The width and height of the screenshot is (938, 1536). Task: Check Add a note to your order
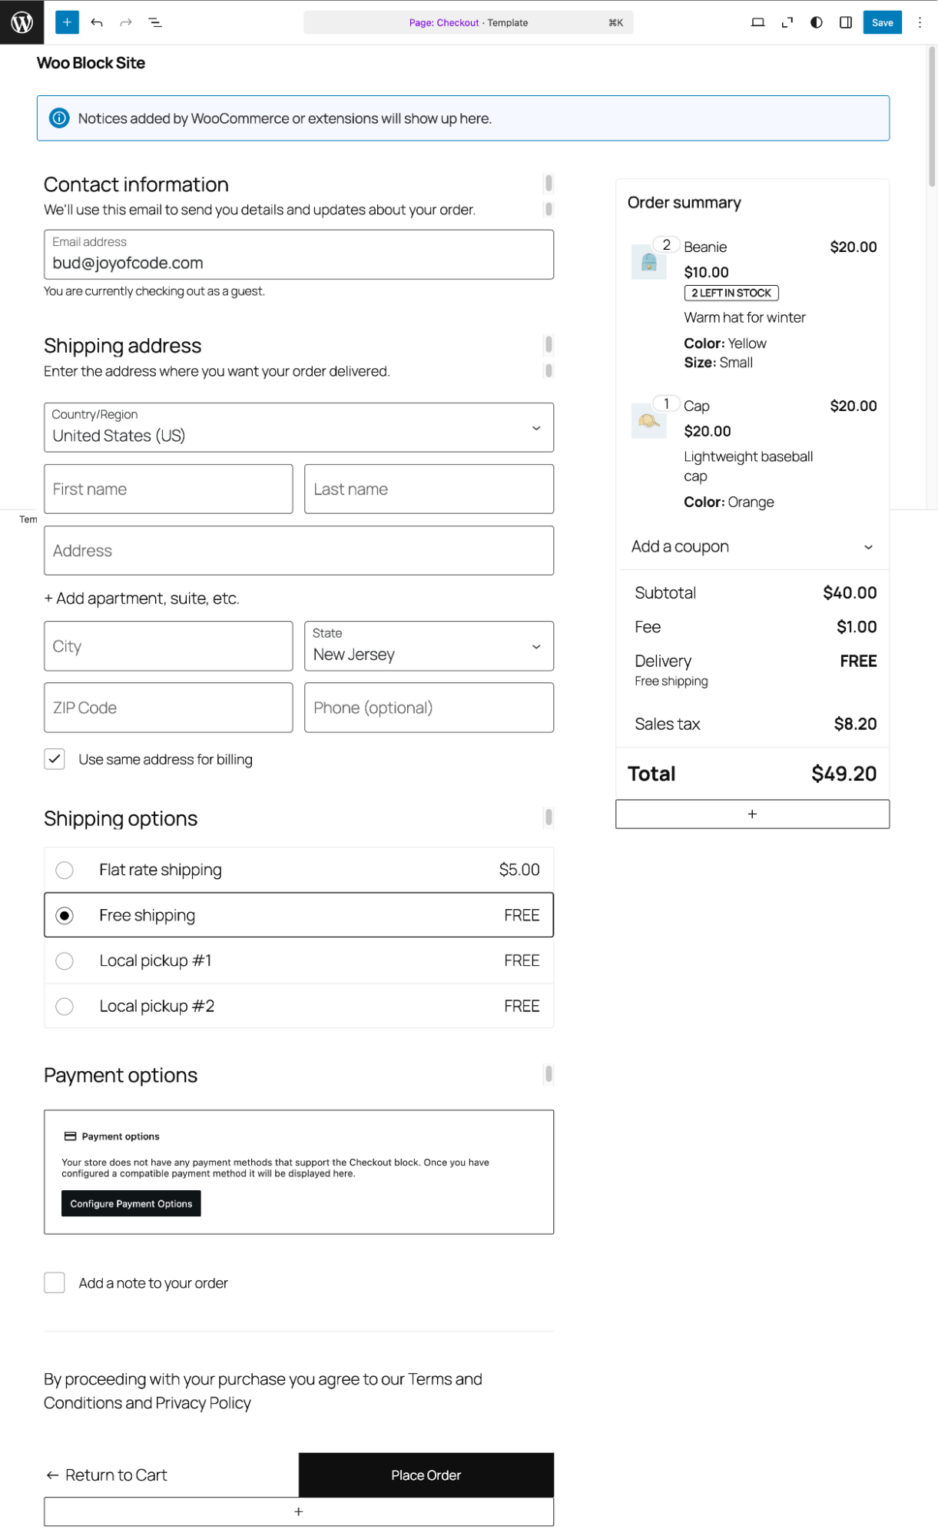point(54,1282)
